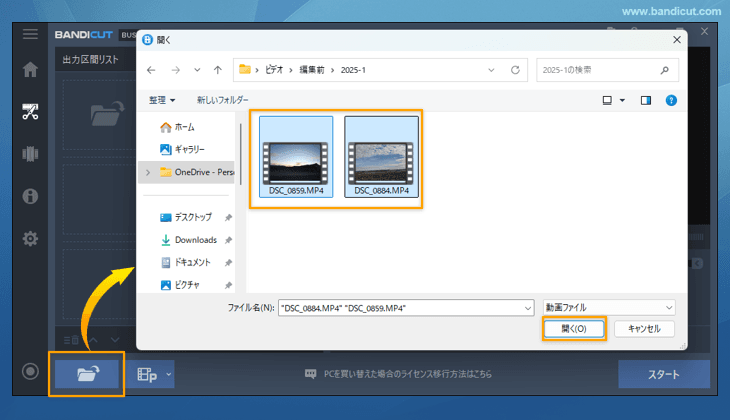Image resolution: width=730 pixels, height=420 pixels.
Task: Click ビデオ breadcrumb segment
Action: tap(274, 70)
